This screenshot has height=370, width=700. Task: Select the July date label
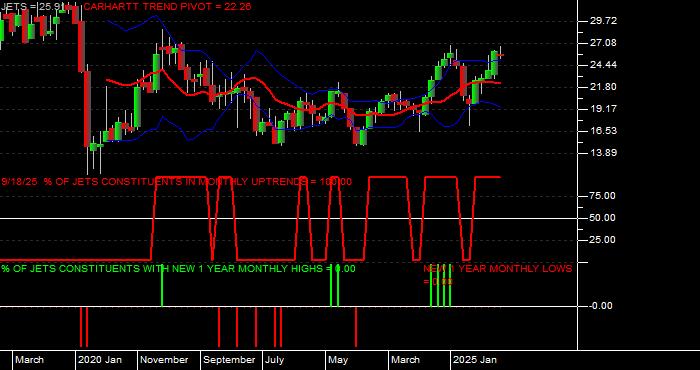pos(274,360)
